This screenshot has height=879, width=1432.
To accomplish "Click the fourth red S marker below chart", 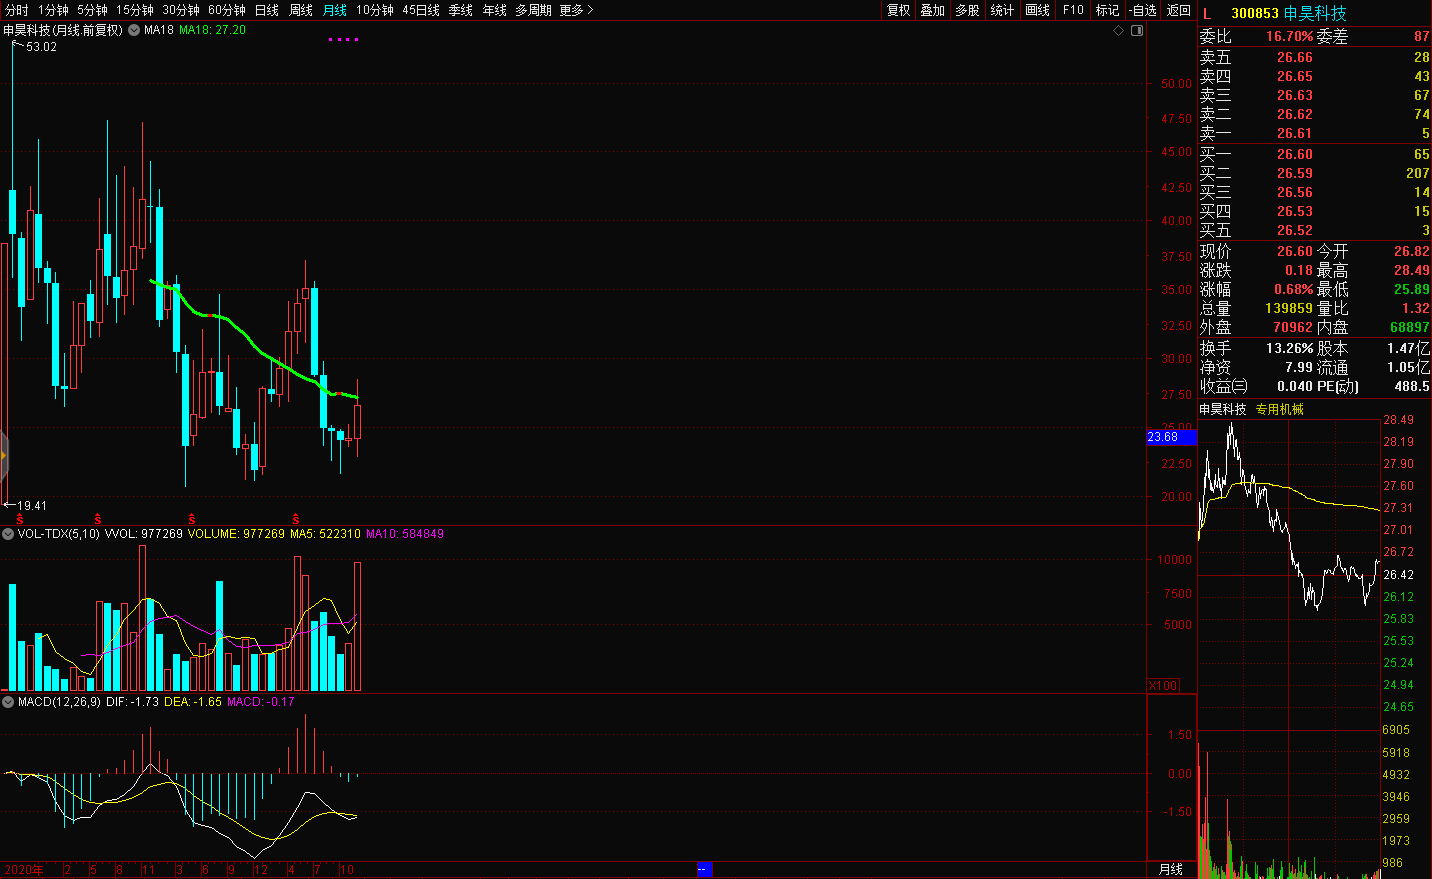I will click(x=296, y=519).
